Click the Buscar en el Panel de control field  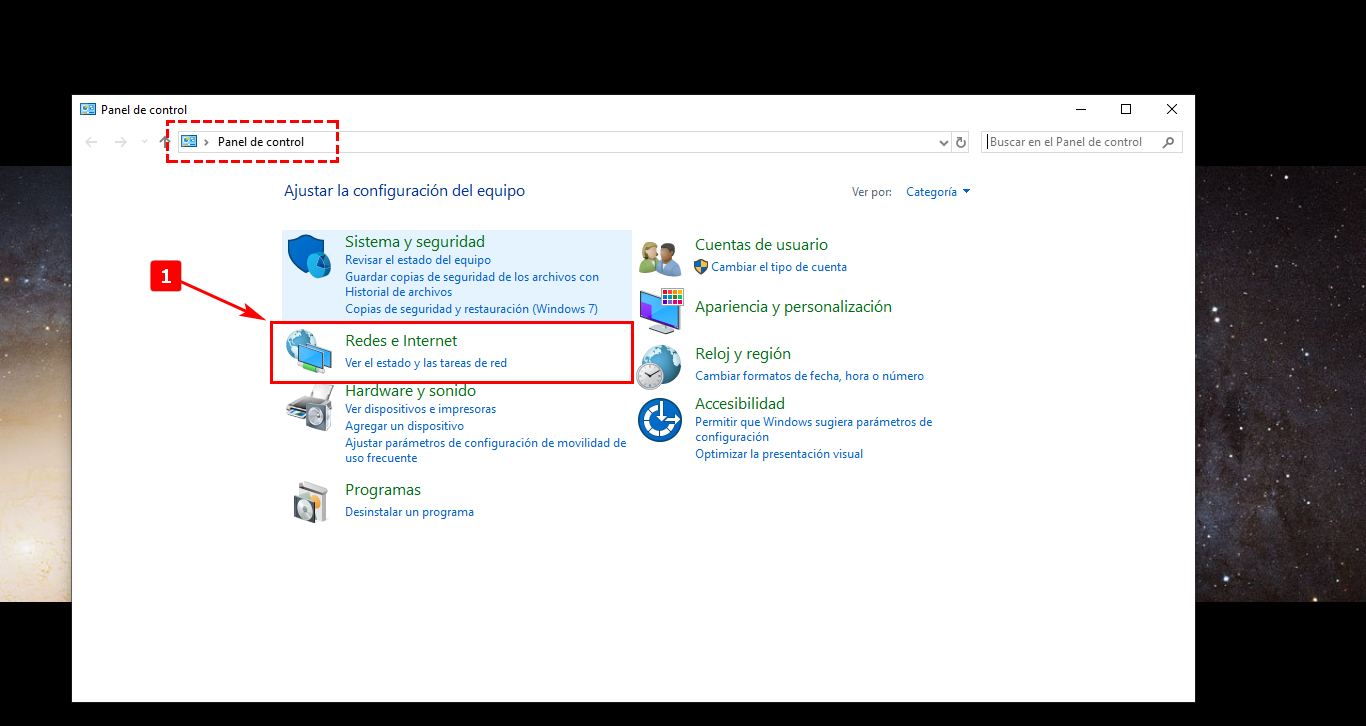(x=1073, y=142)
